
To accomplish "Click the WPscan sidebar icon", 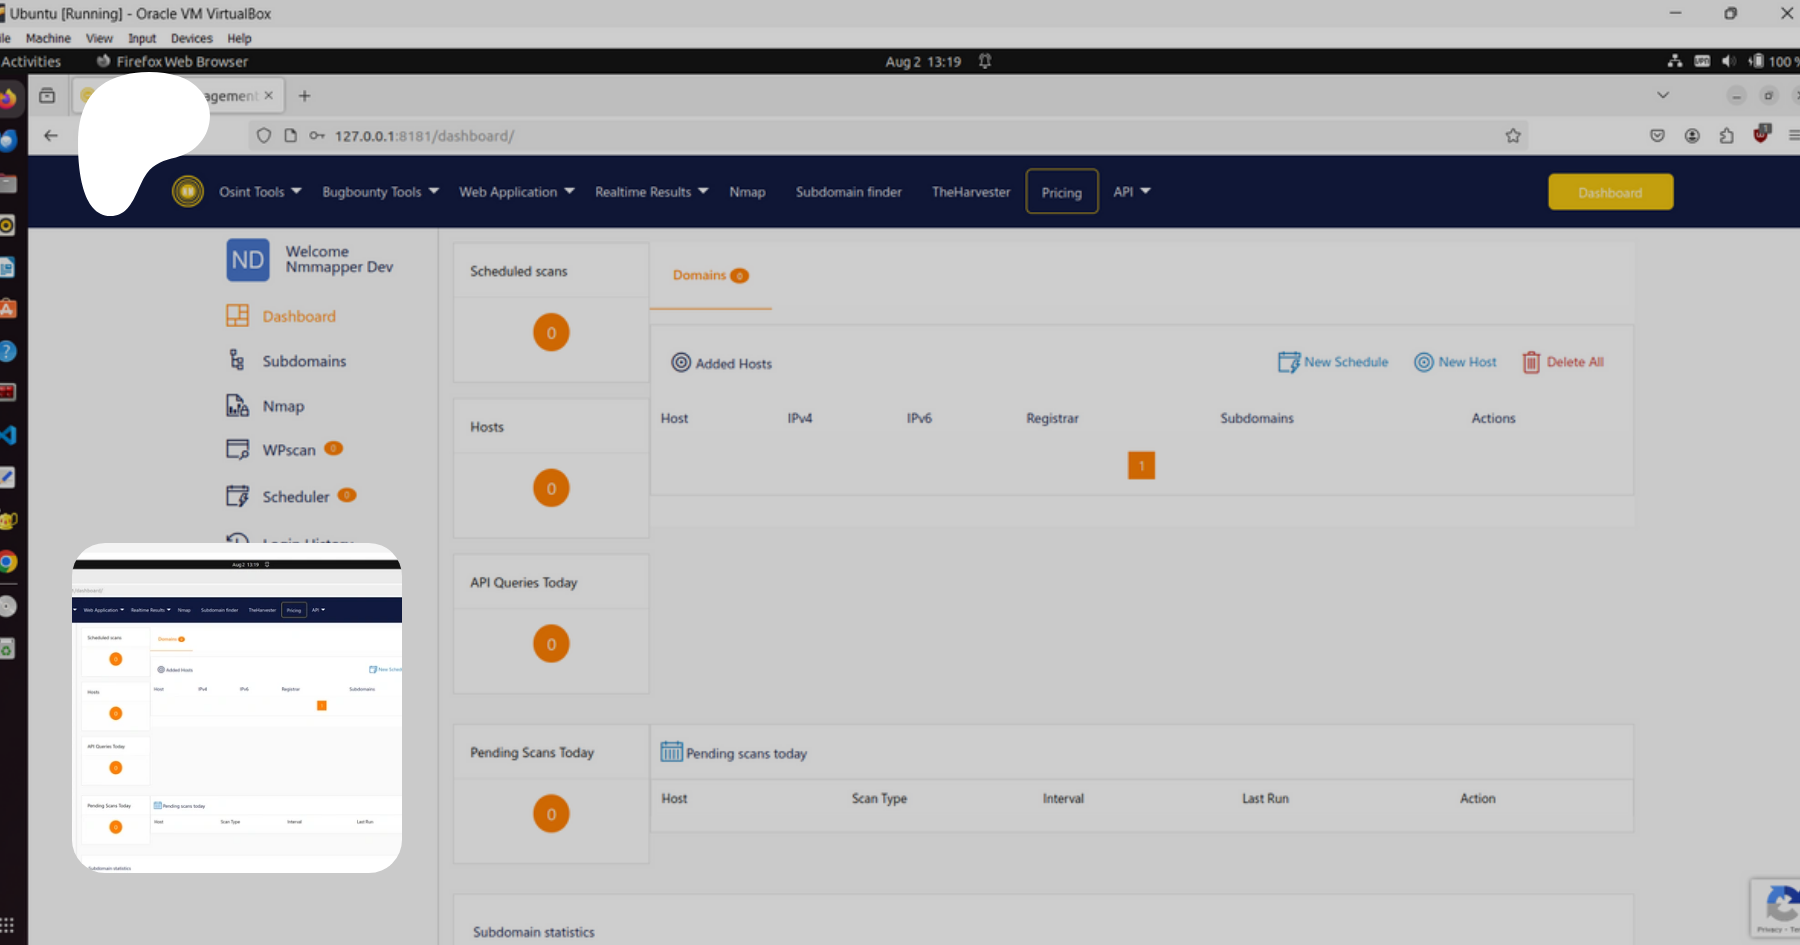I will point(237,450).
